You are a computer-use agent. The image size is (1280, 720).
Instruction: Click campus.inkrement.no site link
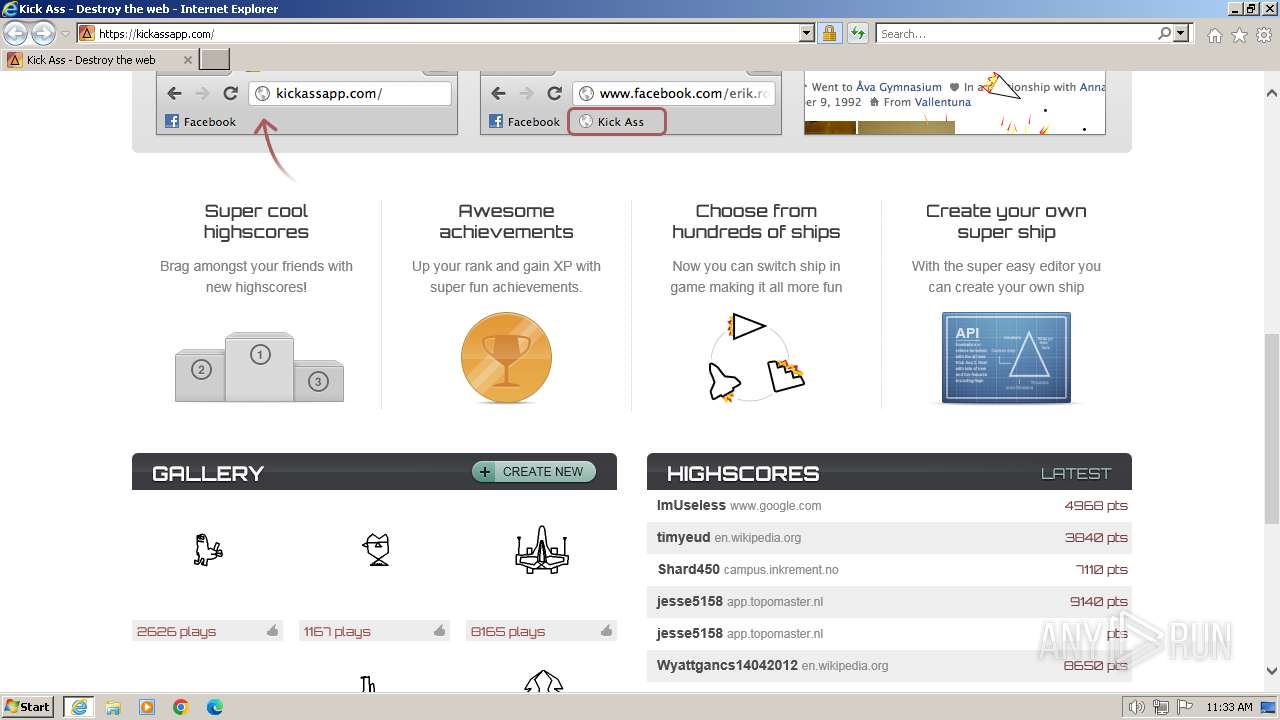(x=781, y=570)
